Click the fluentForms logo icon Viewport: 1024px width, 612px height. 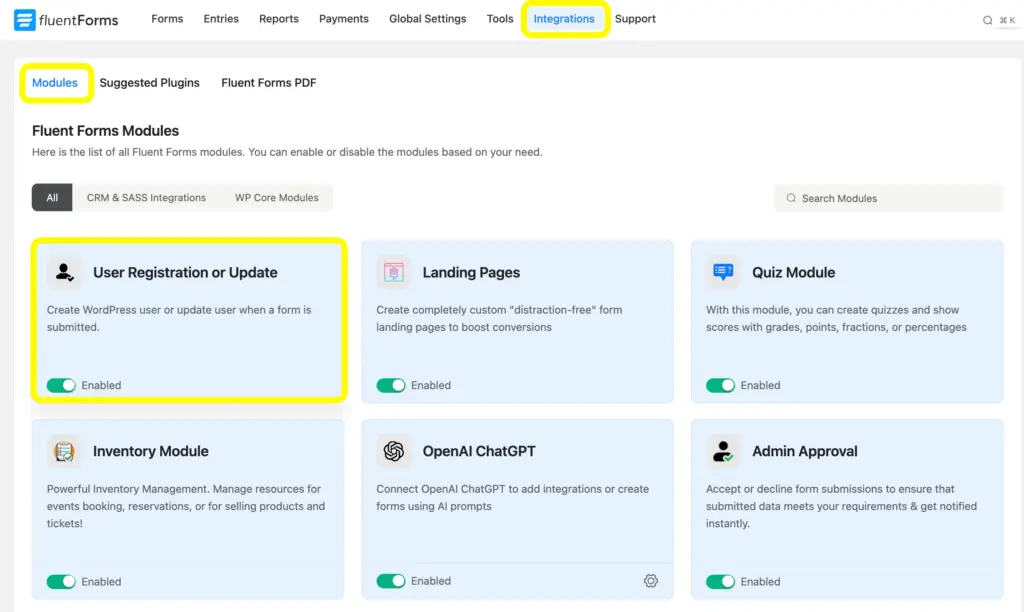[x=24, y=20]
